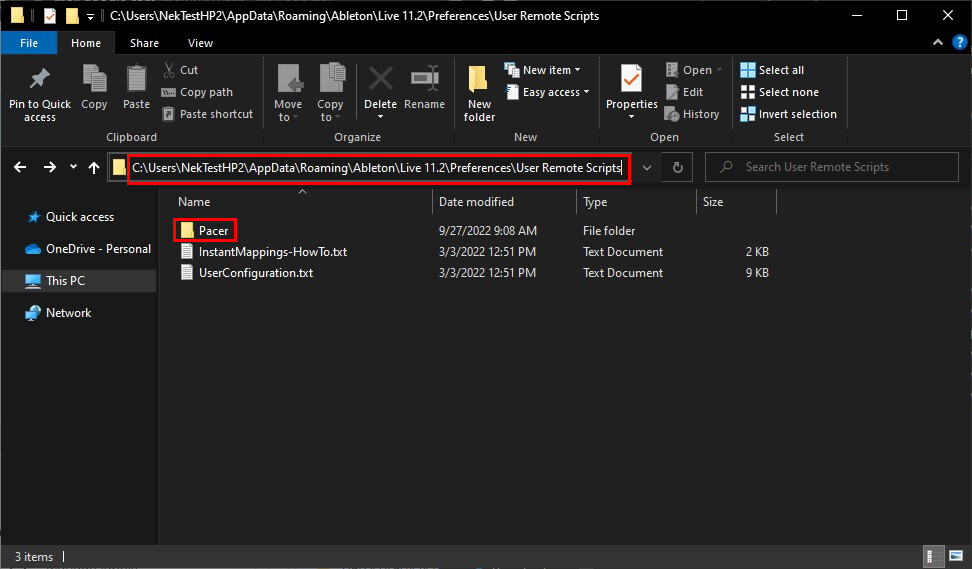This screenshot has width=972, height=569.
Task: Click the Cut scissors command
Action: coord(180,70)
